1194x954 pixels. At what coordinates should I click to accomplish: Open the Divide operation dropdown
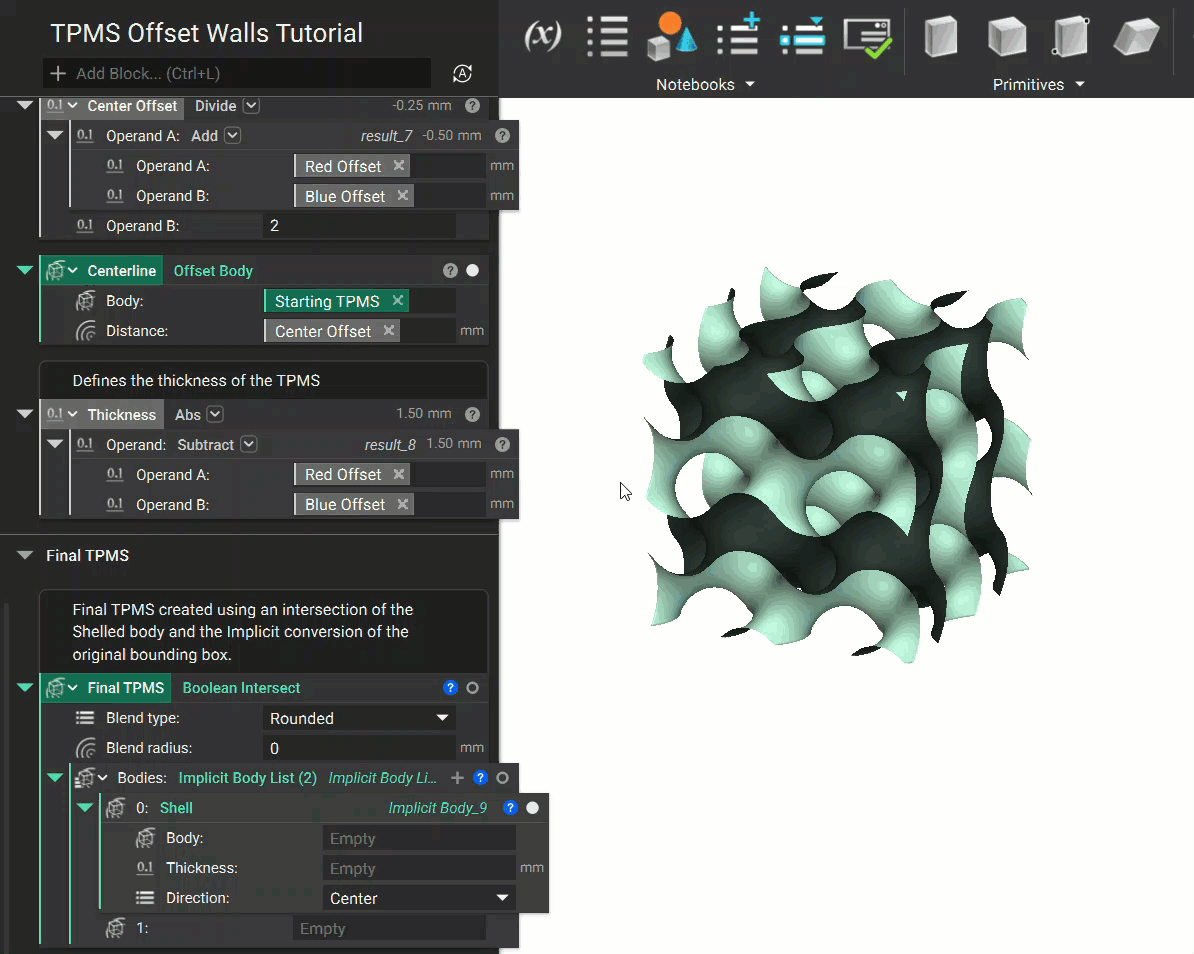pos(251,106)
